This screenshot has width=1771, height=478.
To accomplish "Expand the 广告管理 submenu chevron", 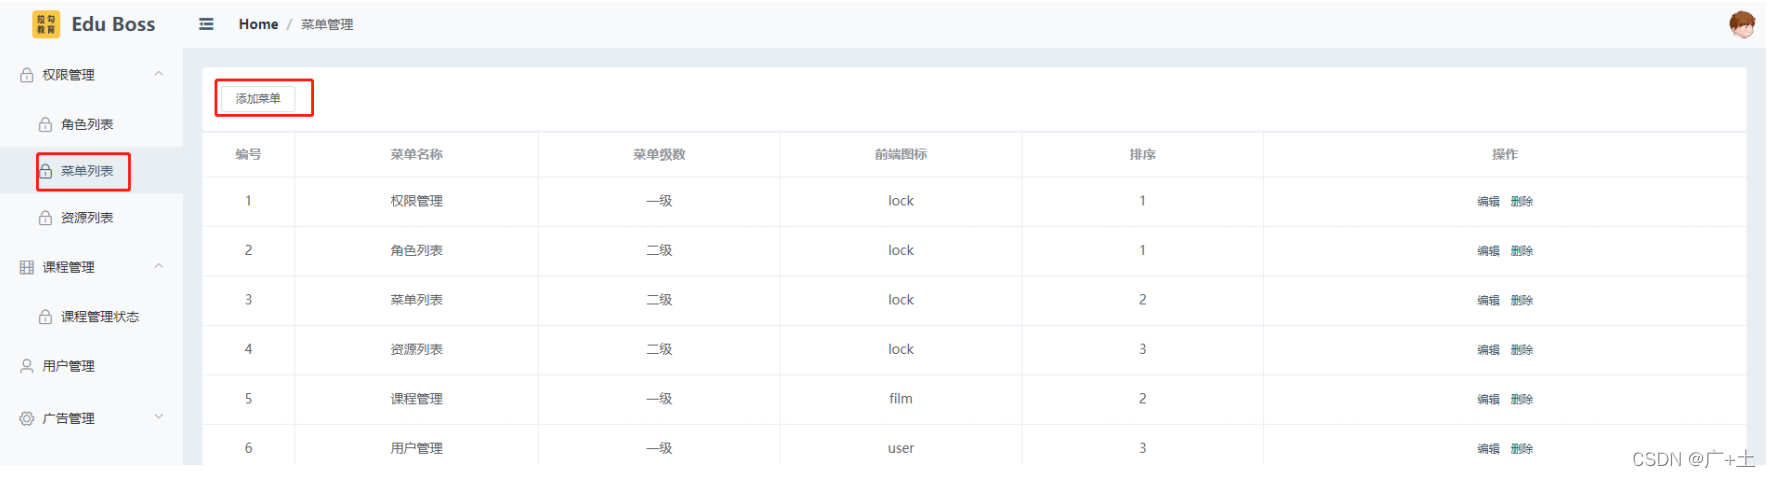I will tap(159, 417).
